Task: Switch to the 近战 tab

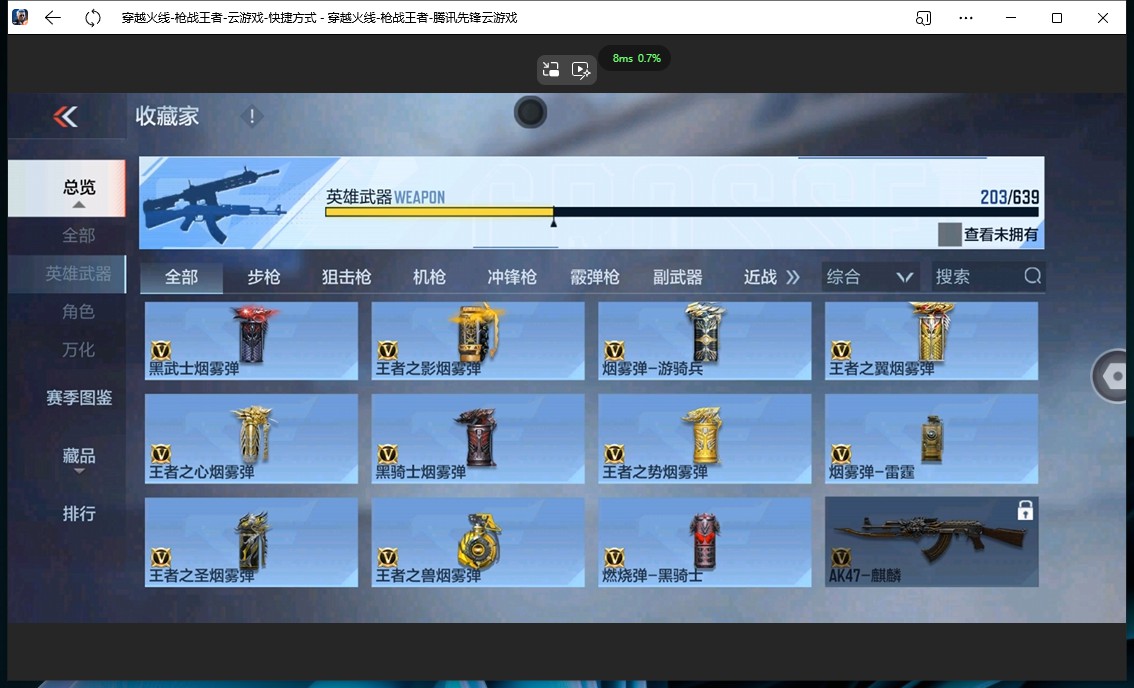Action: point(760,277)
